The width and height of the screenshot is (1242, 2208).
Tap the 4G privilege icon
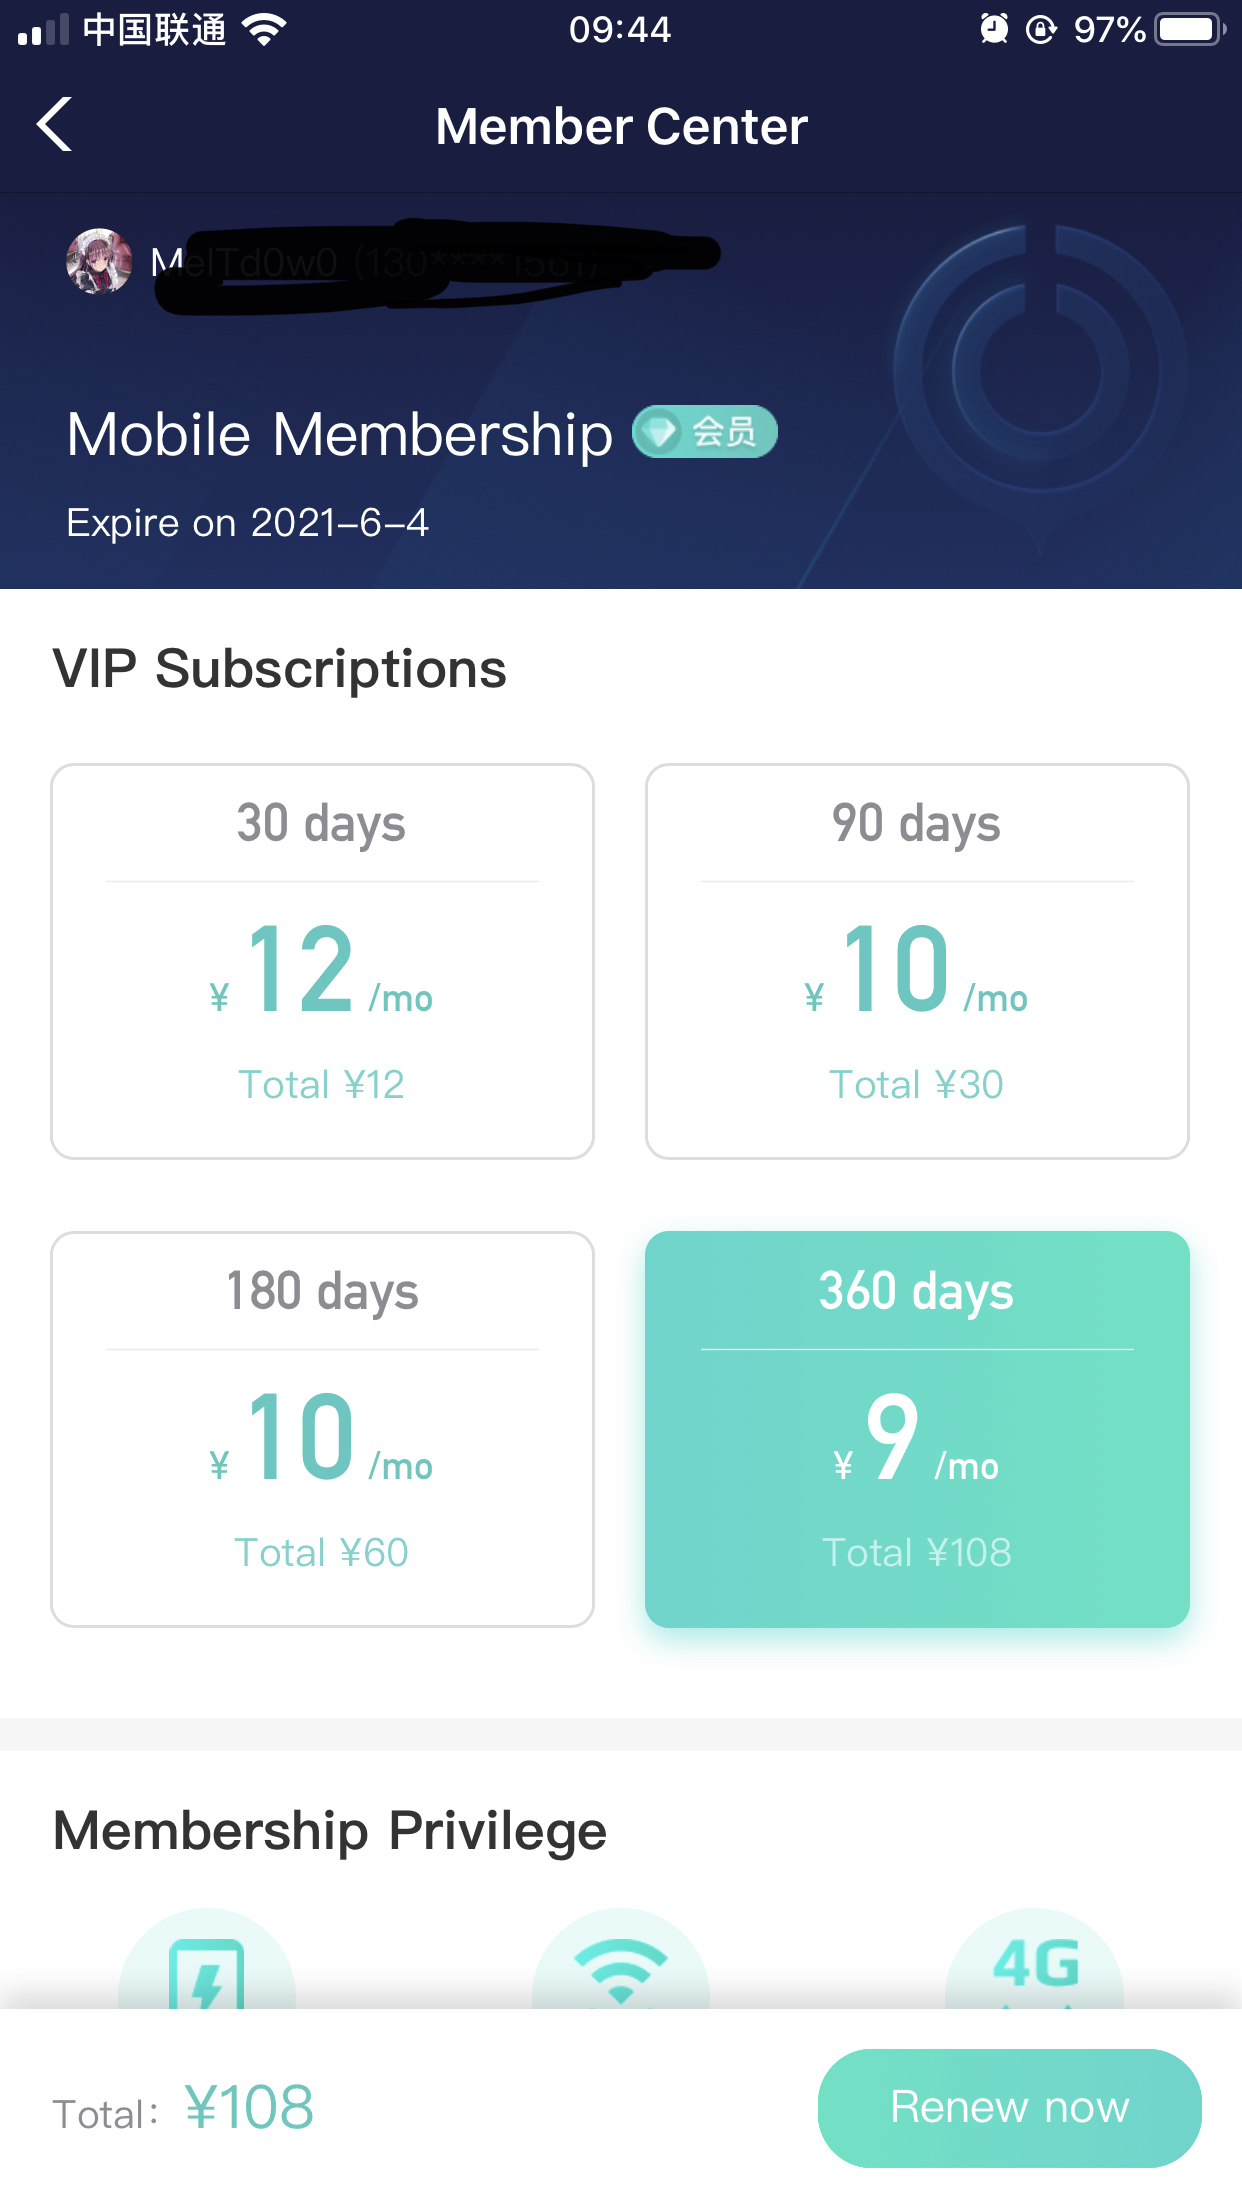[1035, 1965]
